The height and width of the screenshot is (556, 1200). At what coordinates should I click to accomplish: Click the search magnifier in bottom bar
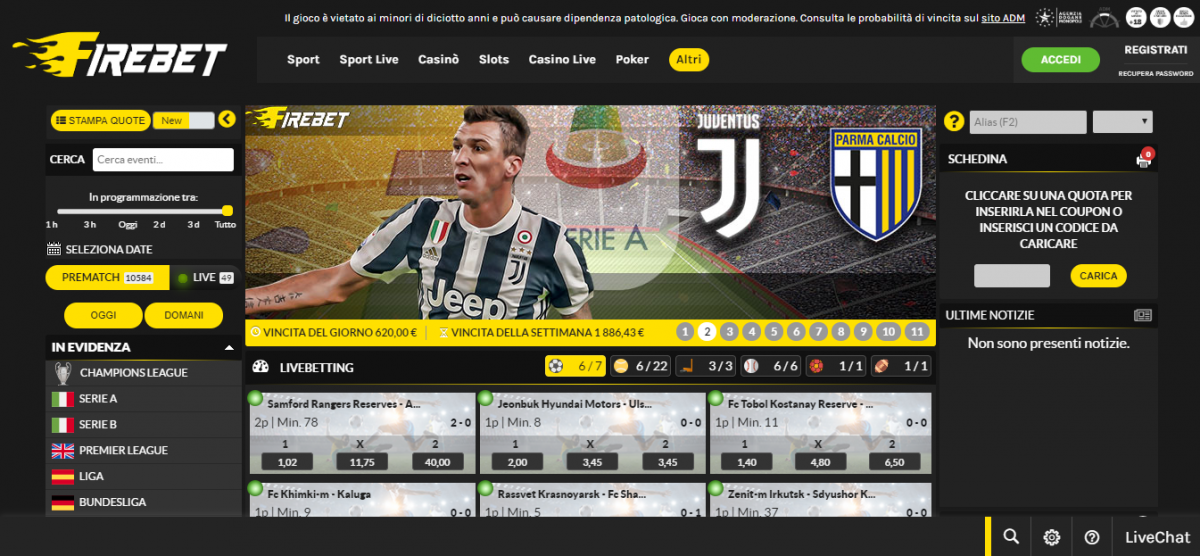(x=1011, y=537)
